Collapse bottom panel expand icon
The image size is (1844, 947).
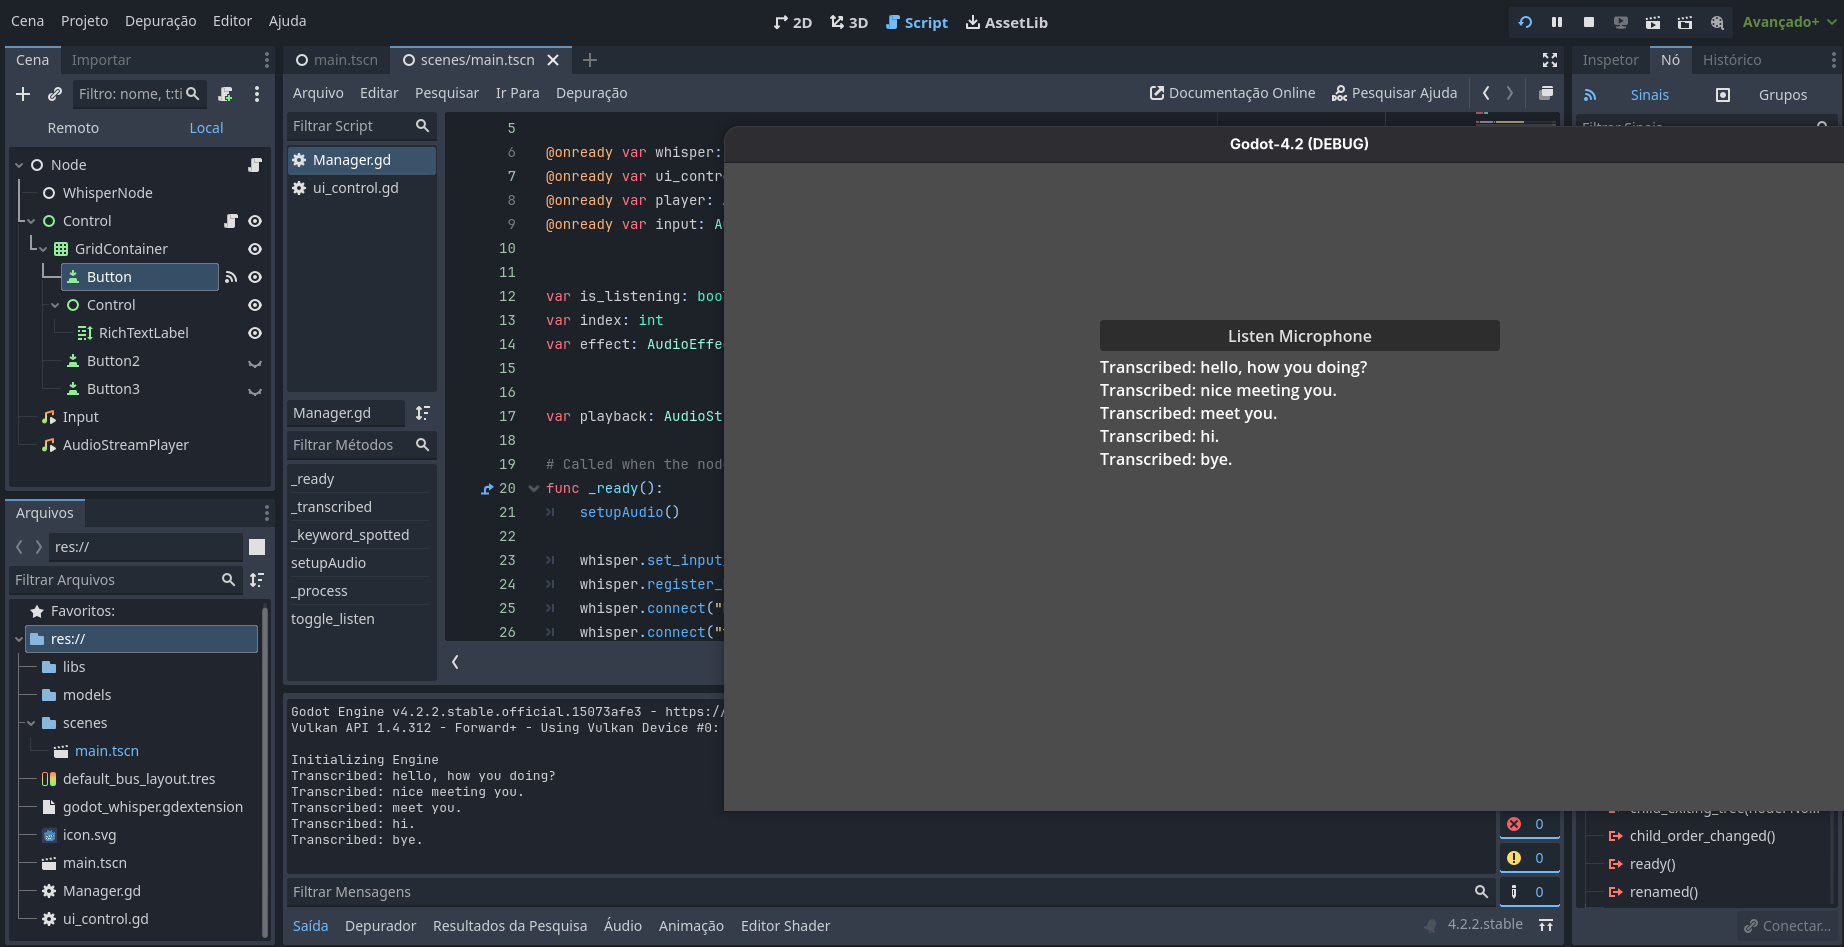click(x=1546, y=925)
